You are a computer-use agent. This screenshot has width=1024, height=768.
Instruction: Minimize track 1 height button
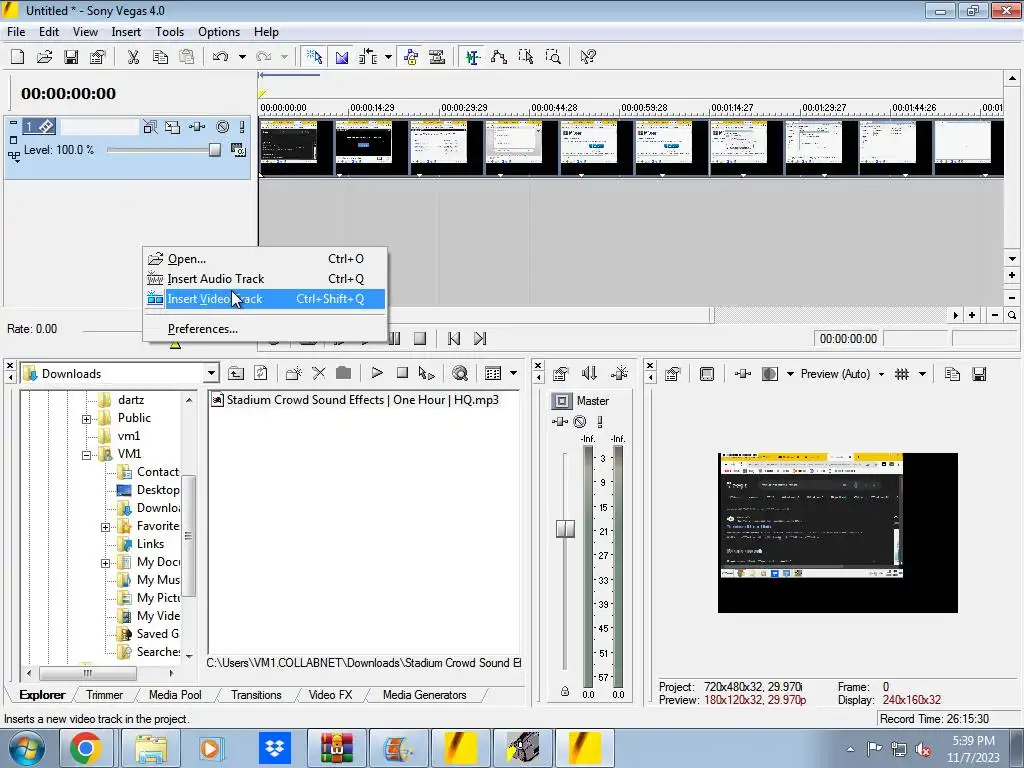click(13, 123)
